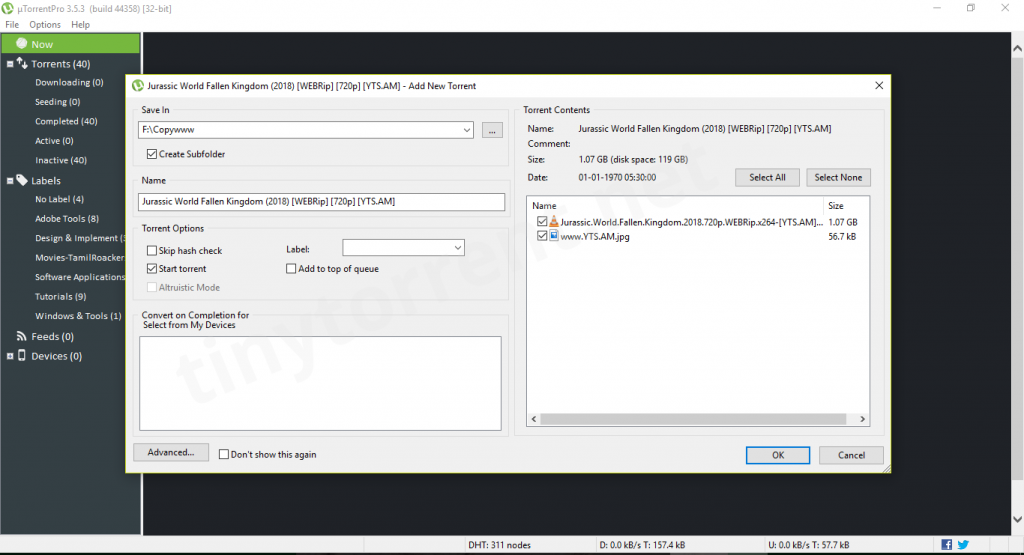This screenshot has height=555, width=1024.
Task: Collapse the Labels tree node
Action: point(10,181)
